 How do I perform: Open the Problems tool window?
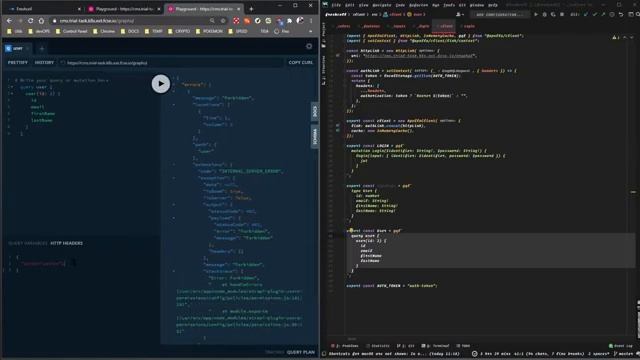point(345,346)
